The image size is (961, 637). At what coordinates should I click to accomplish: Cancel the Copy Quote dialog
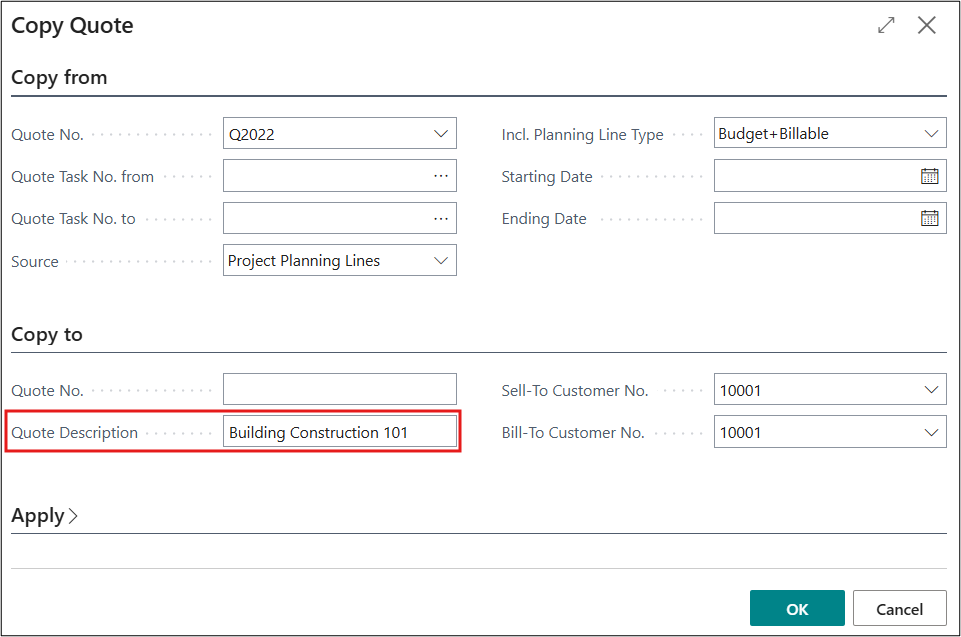(x=899, y=608)
